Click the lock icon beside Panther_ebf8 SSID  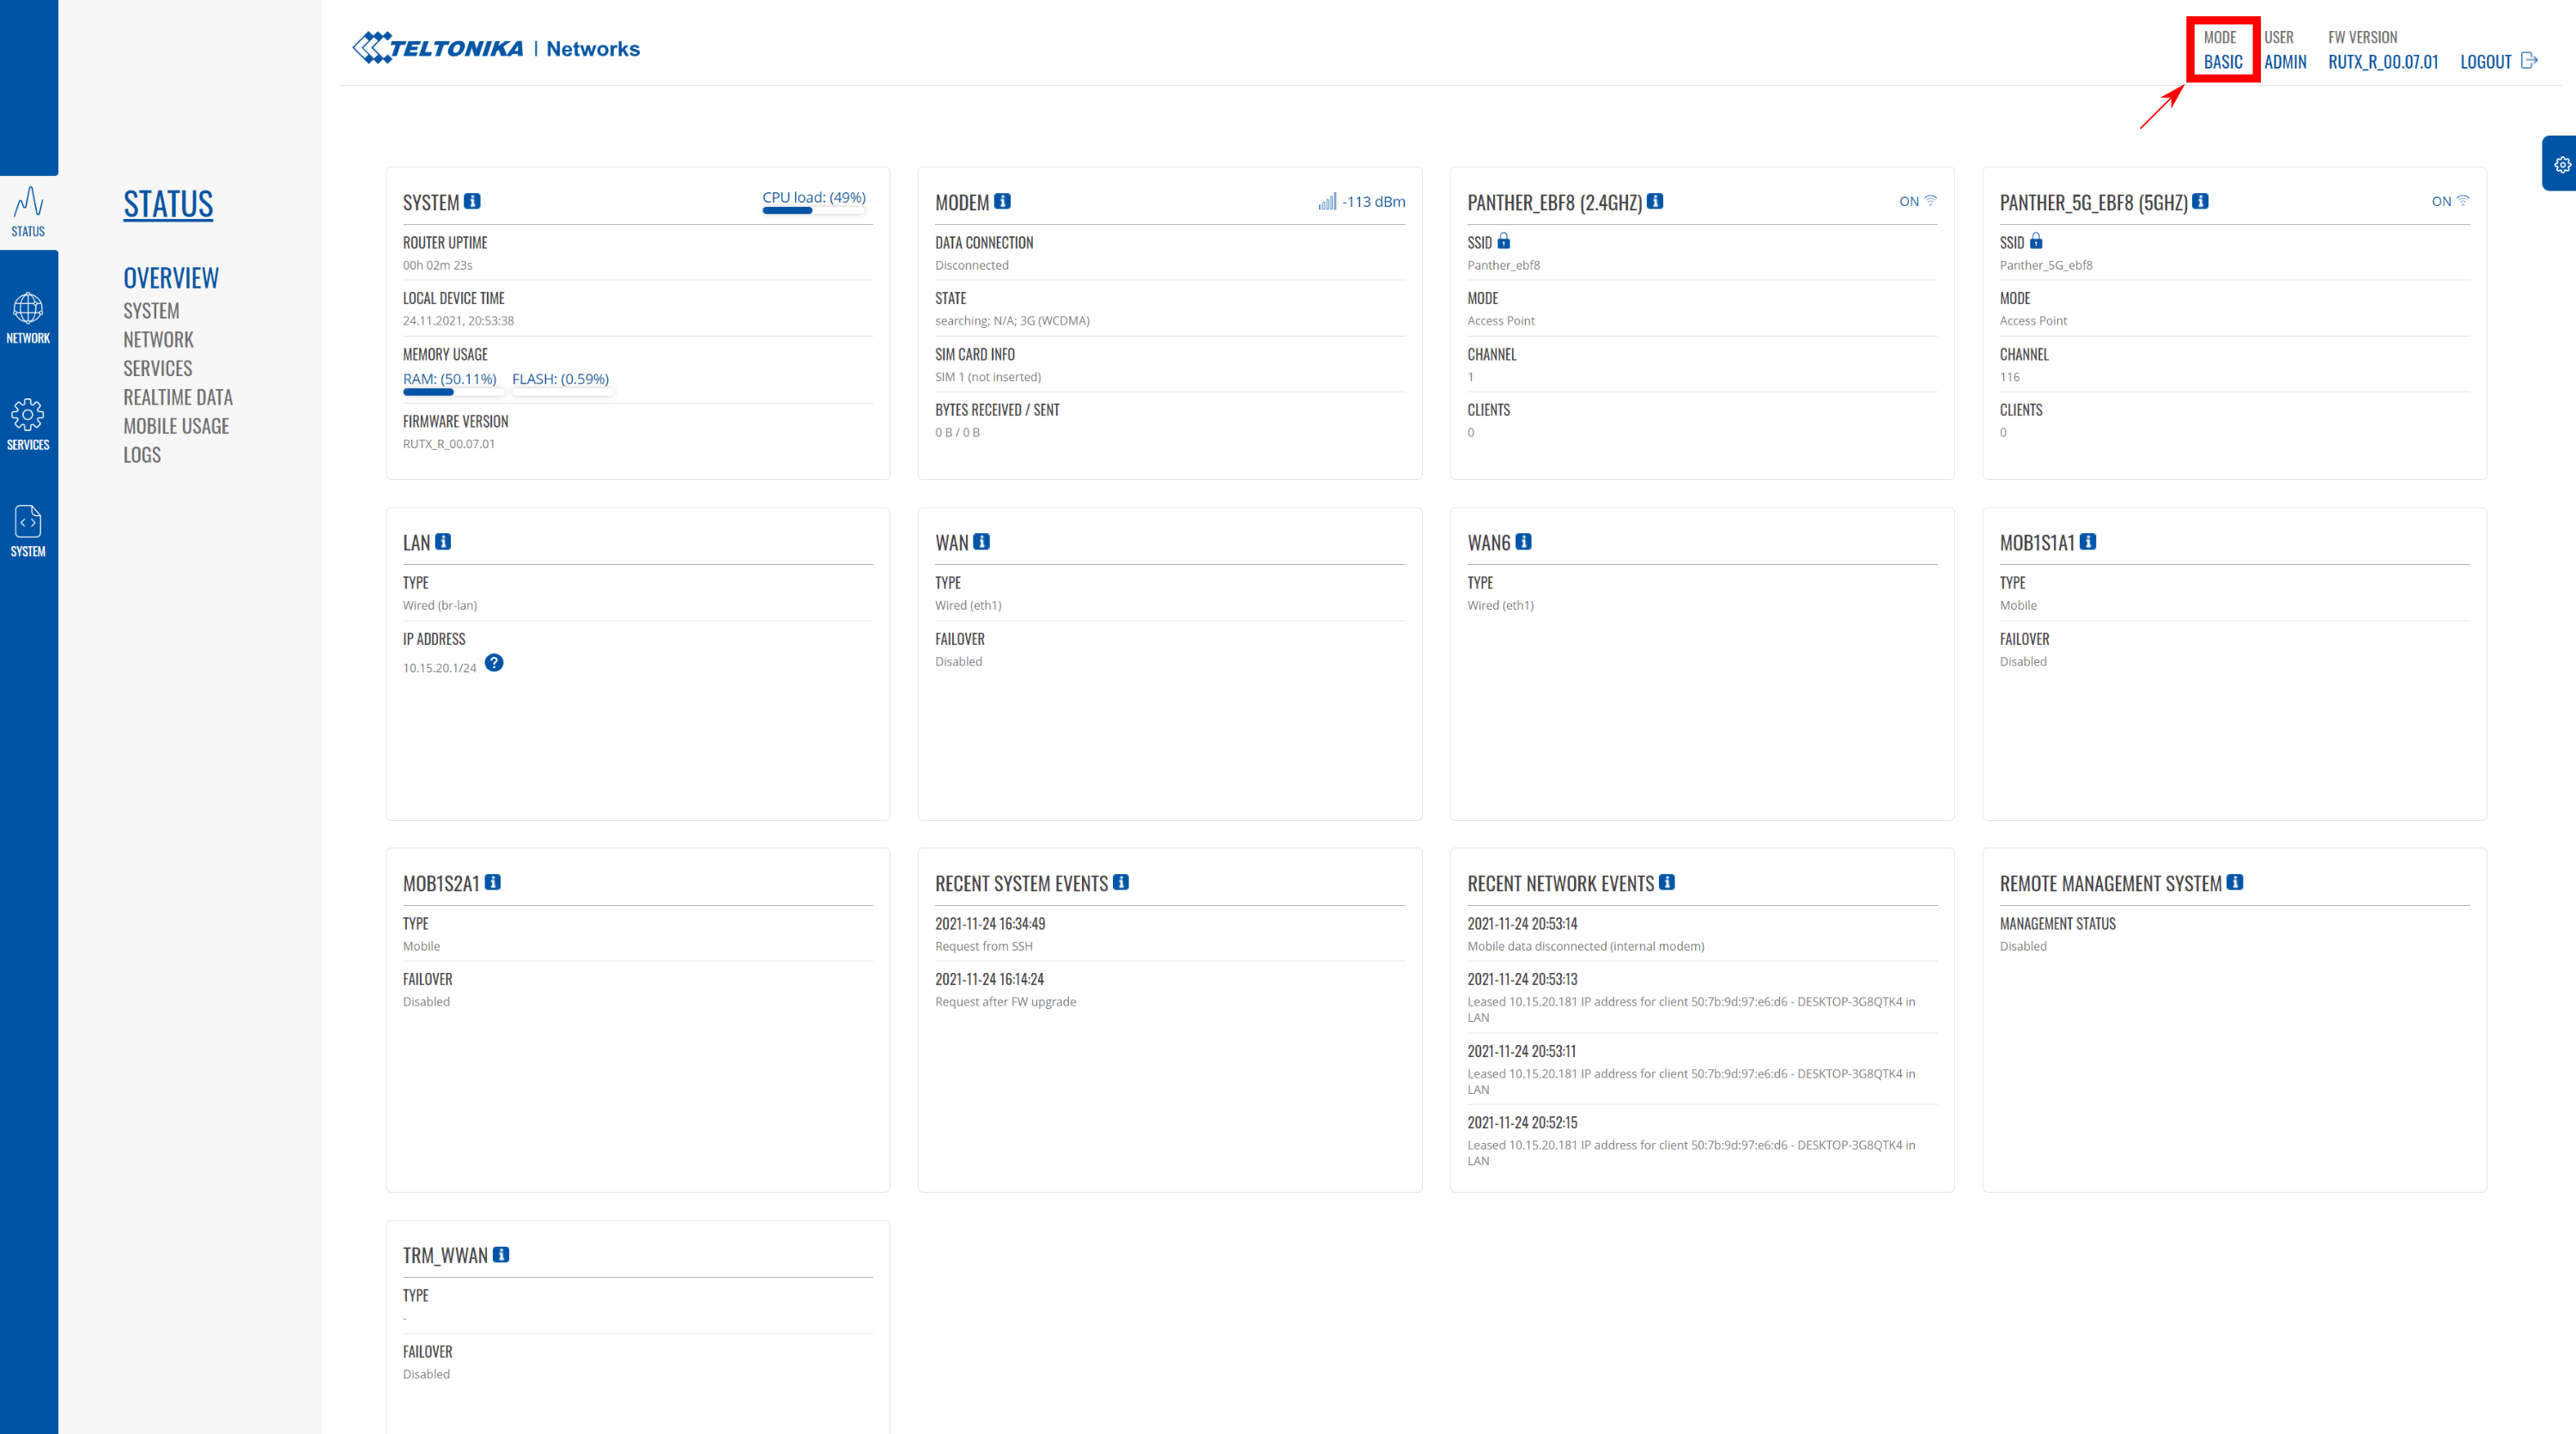[1504, 241]
